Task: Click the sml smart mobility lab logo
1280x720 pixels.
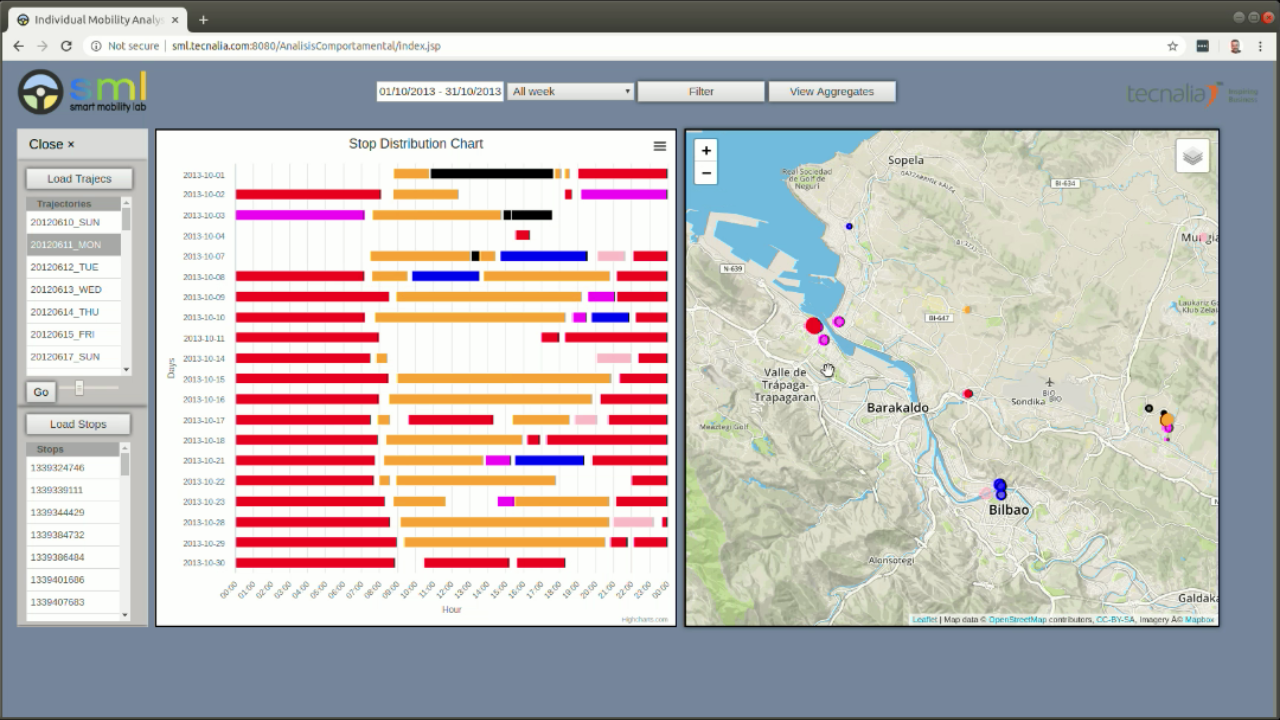Action: [x=83, y=91]
